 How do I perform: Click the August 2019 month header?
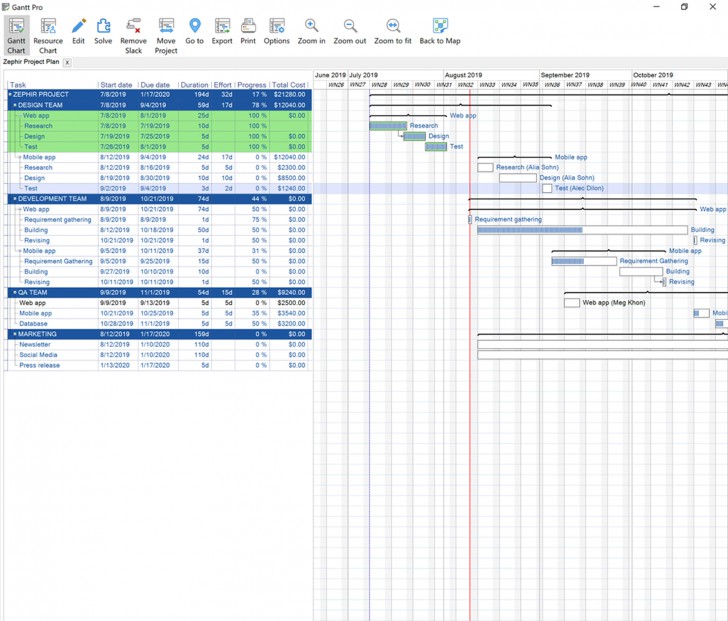pos(463,75)
